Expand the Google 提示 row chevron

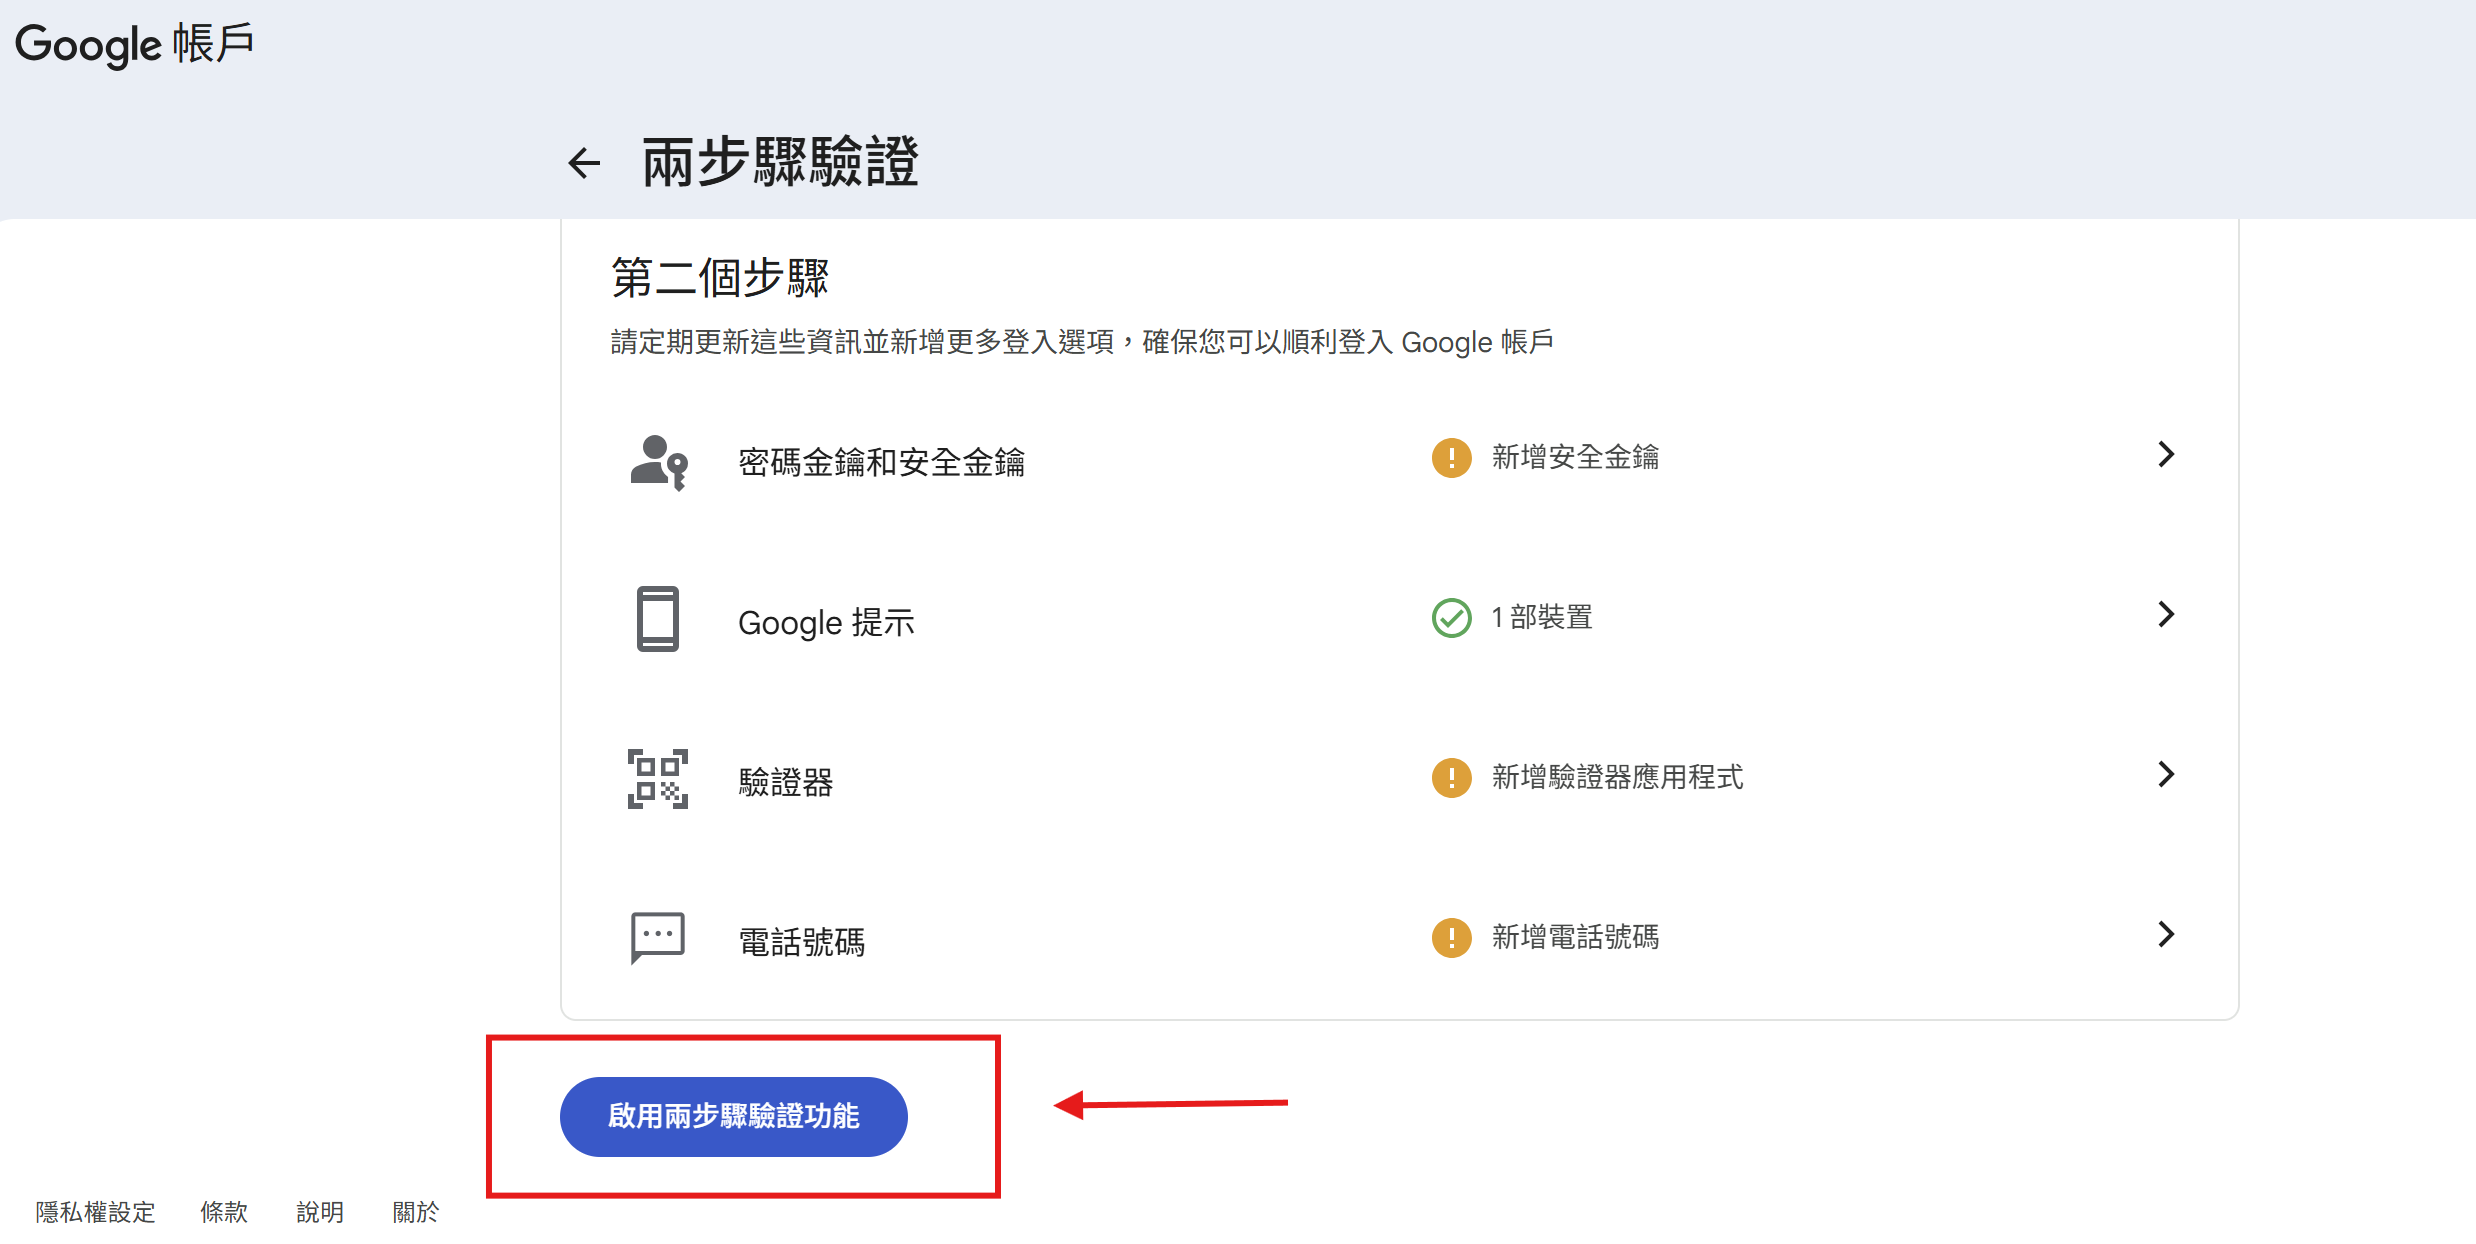click(2165, 614)
